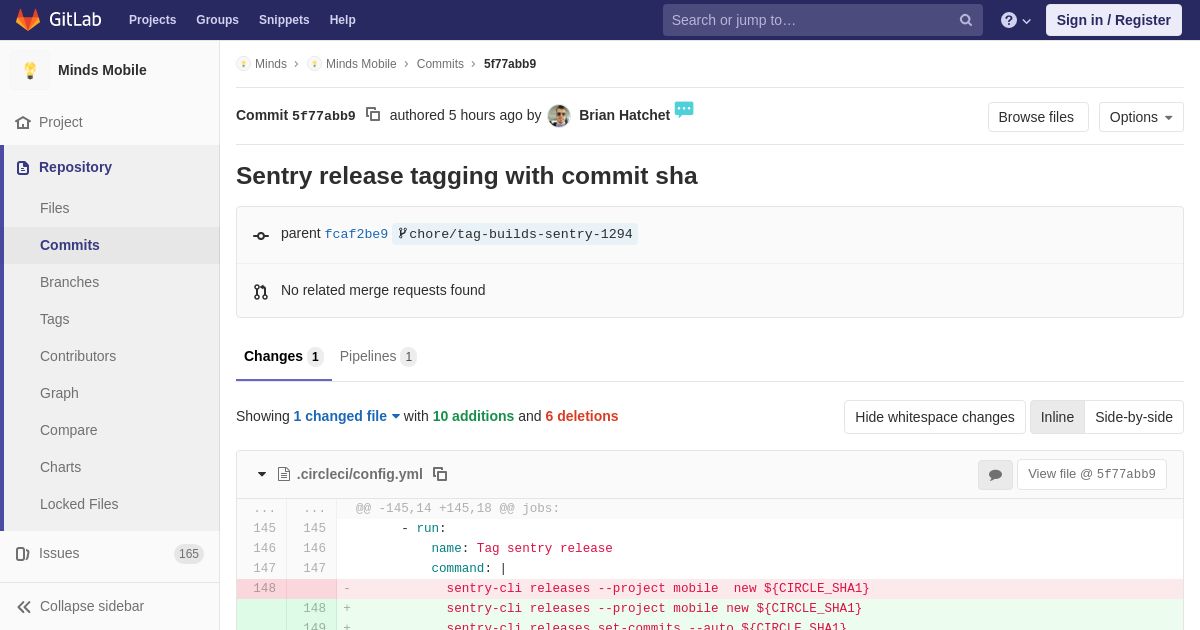Copy commit SHA next to 5f77abb9
This screenshot has height=630, width=1200.
373,115
